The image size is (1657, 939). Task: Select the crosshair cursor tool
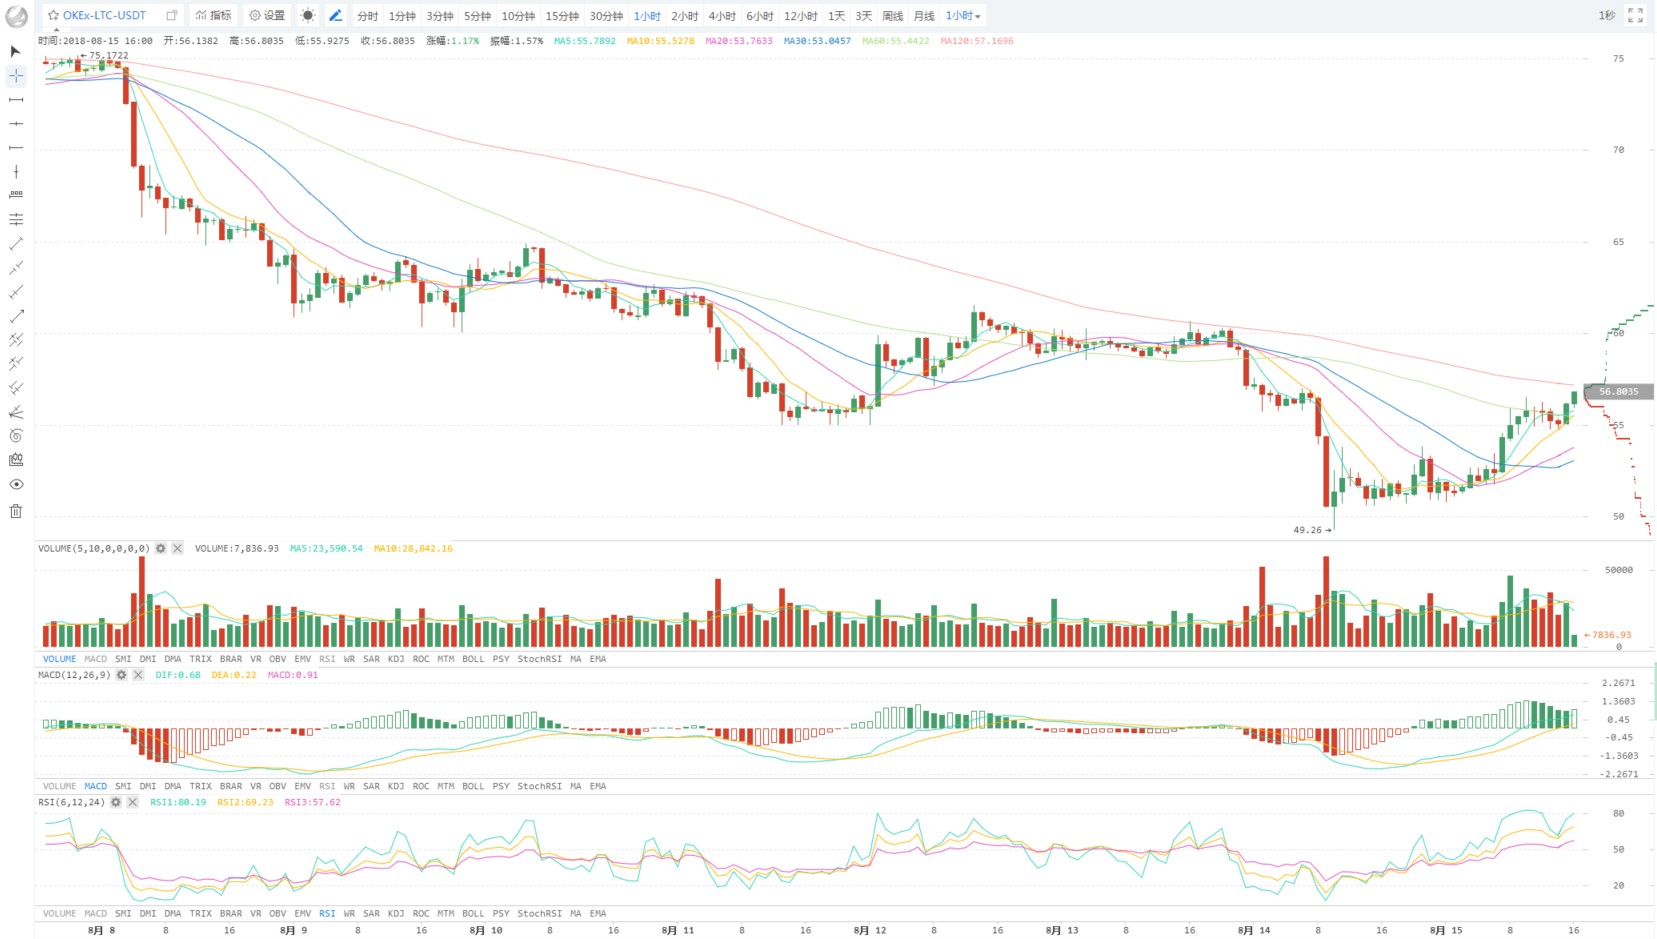[x=16, y=76]
